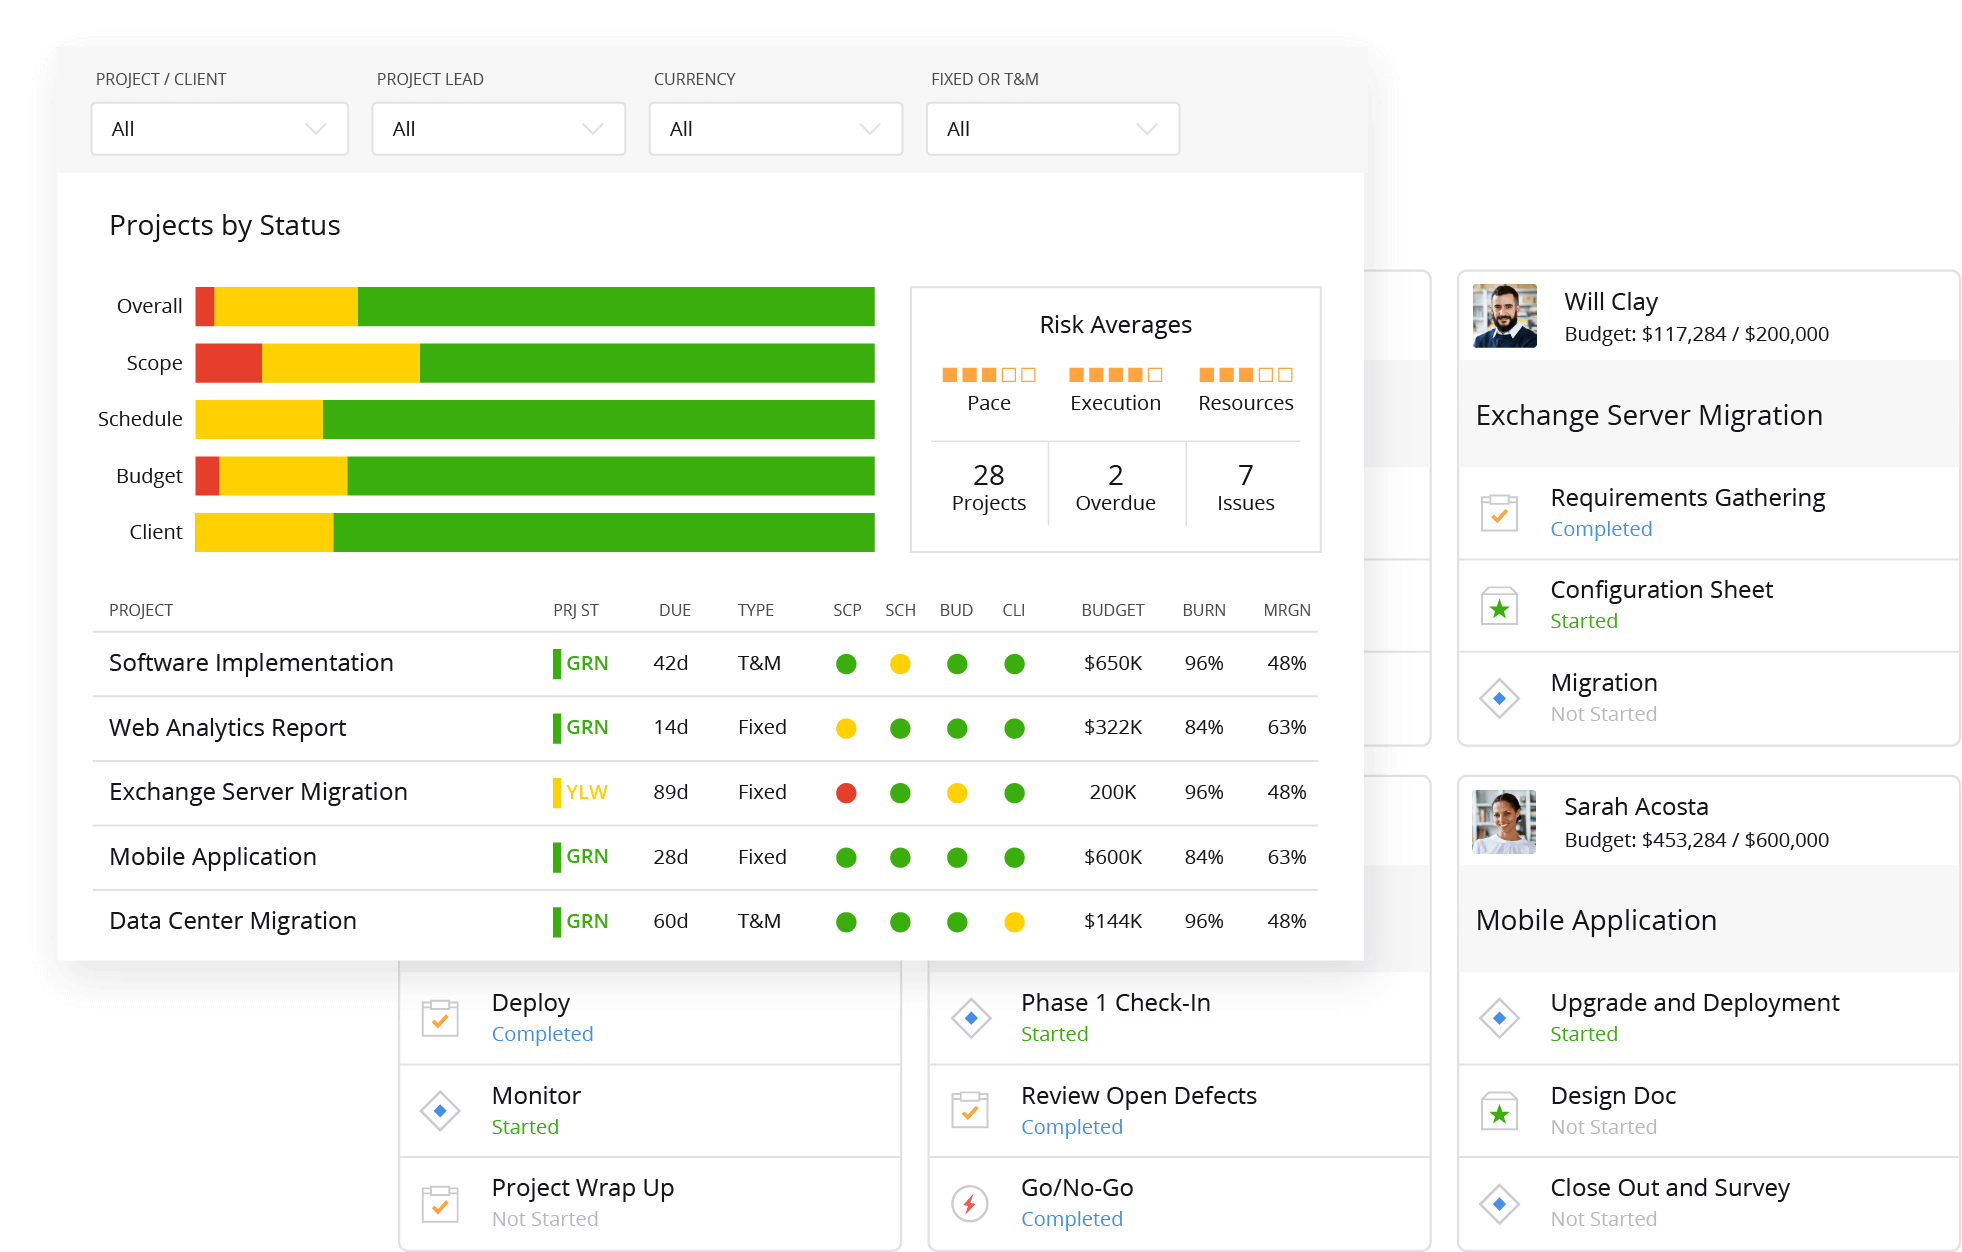Click the green star icon beside Design Doc
This screenshot has height=1252, width=1962.
(1499, 1110)
